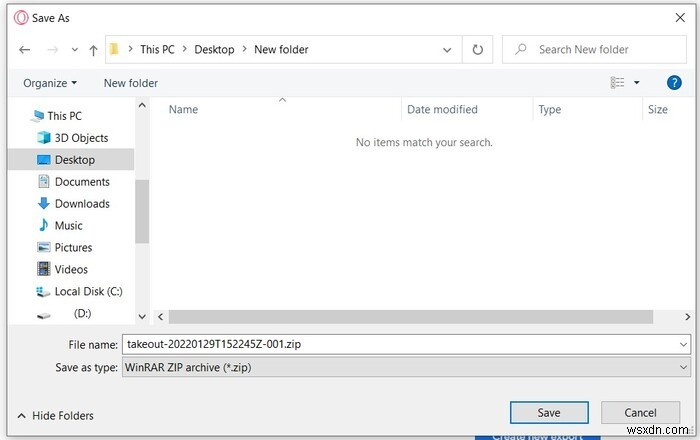
Task: Expand the address bar history dropdown
Action: pos(447,50)
